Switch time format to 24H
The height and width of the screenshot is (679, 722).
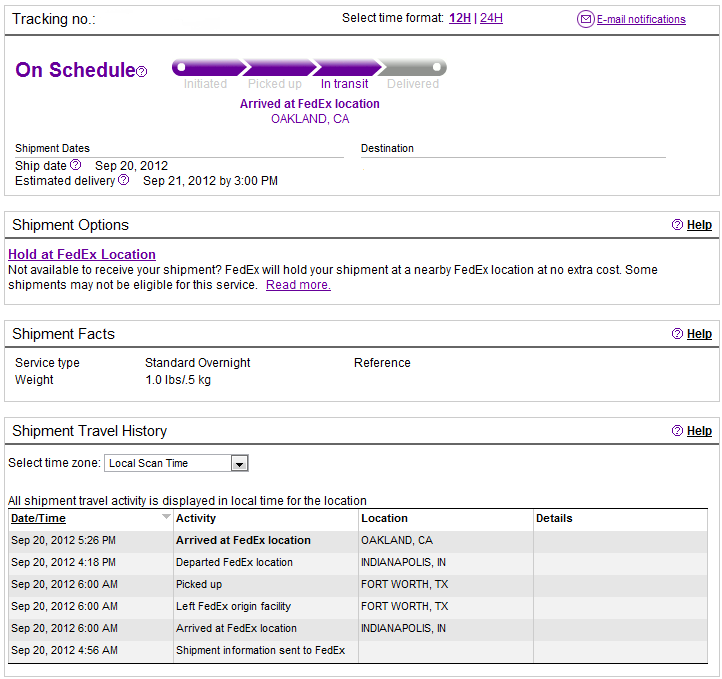point(491,18)
